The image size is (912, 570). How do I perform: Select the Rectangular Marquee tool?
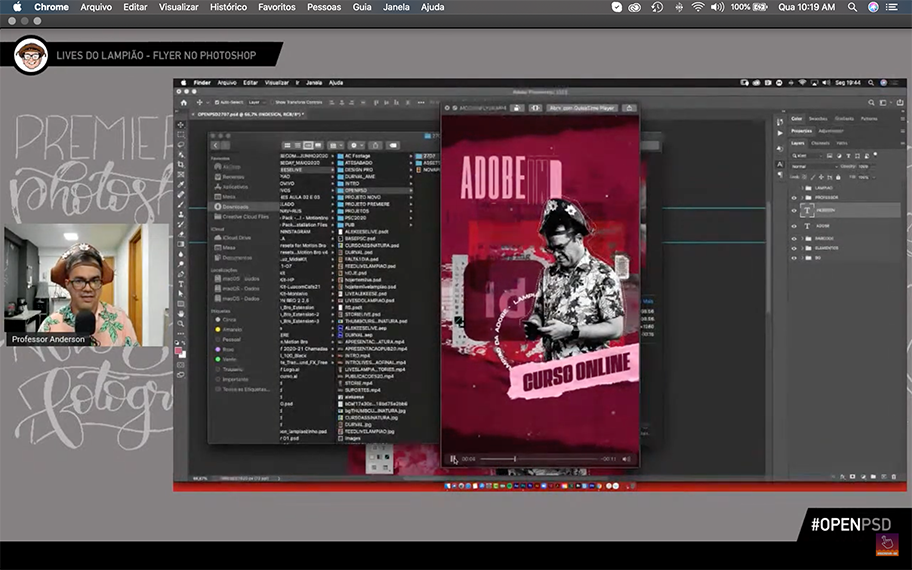tap(181, 134)
